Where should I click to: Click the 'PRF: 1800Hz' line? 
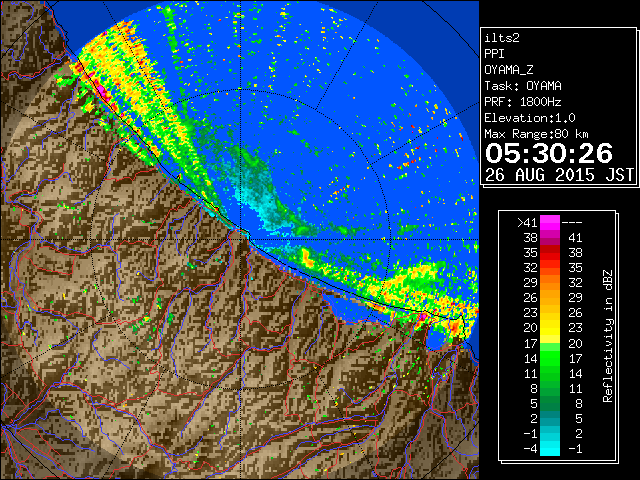pos(523,102)
